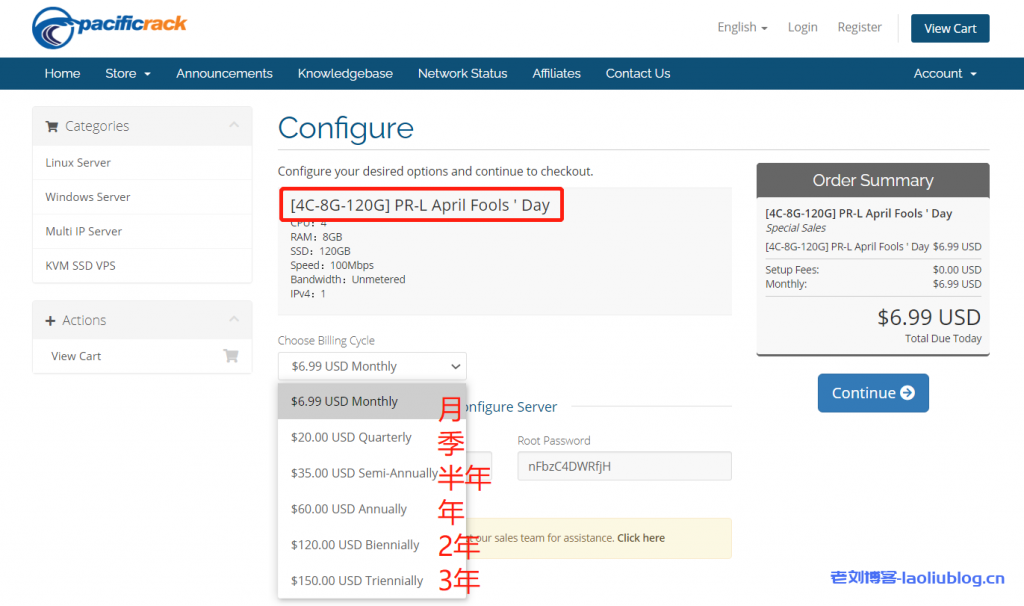Open the English language selector
The width and height of the screenshot is (1024, 606).
click(x=742, y=28)
